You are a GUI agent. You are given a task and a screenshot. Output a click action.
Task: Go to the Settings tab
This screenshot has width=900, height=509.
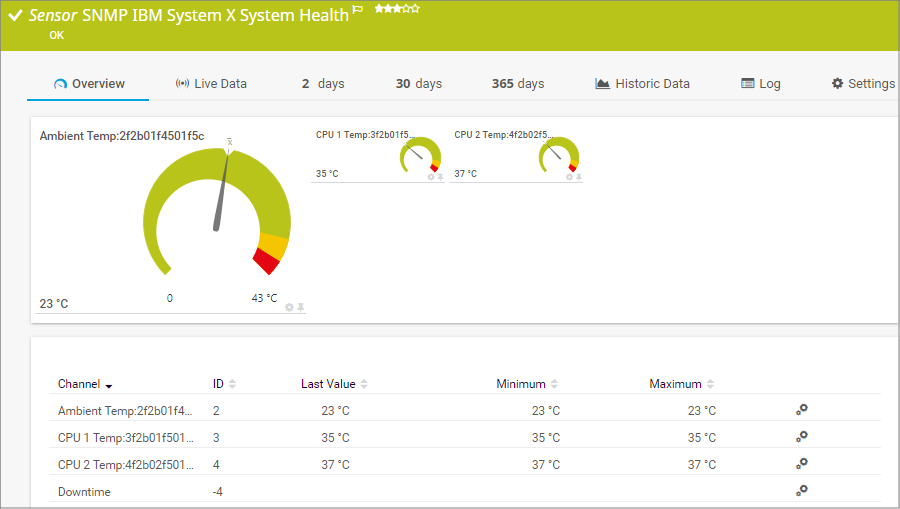[863, 84]
